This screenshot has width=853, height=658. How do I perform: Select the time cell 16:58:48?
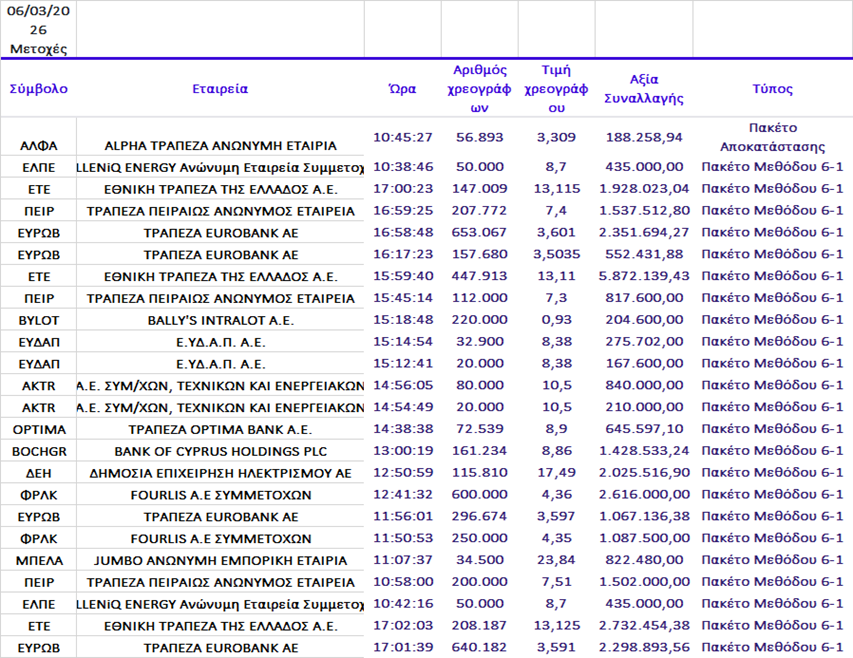[403, 232]
